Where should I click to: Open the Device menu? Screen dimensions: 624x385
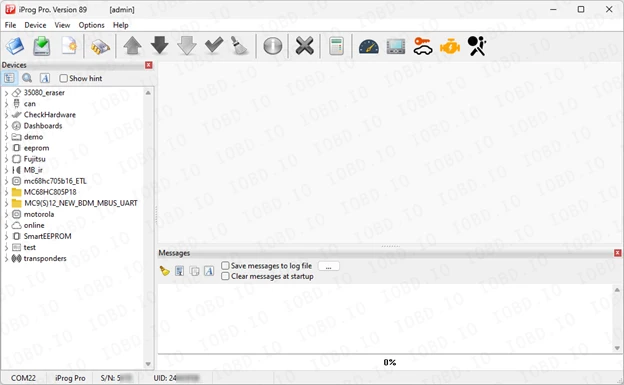point(35,25)
